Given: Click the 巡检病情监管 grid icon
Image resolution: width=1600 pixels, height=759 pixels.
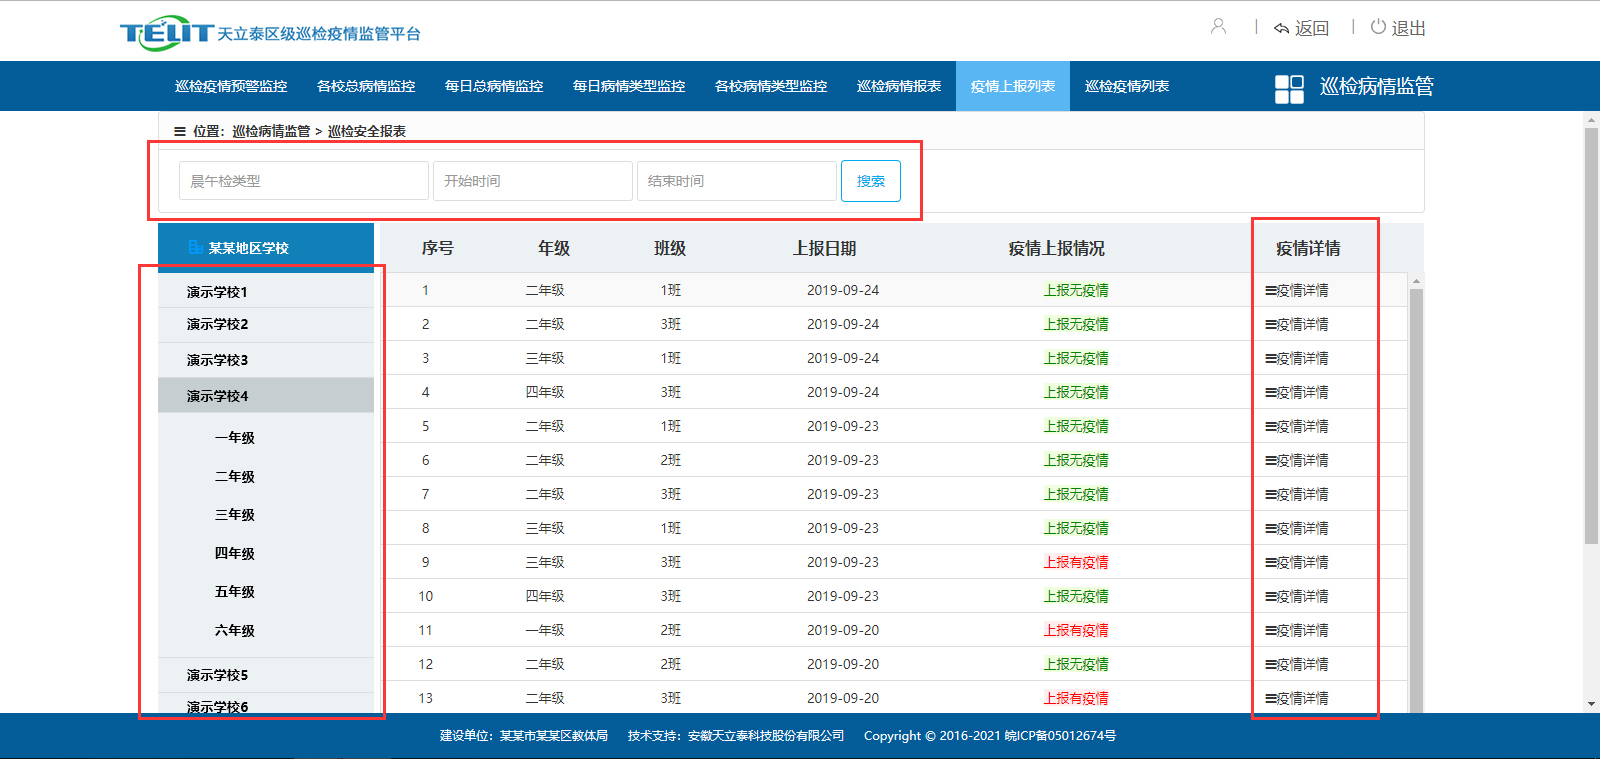Looking at the screenshot, I should click(x=1289, y=89).
